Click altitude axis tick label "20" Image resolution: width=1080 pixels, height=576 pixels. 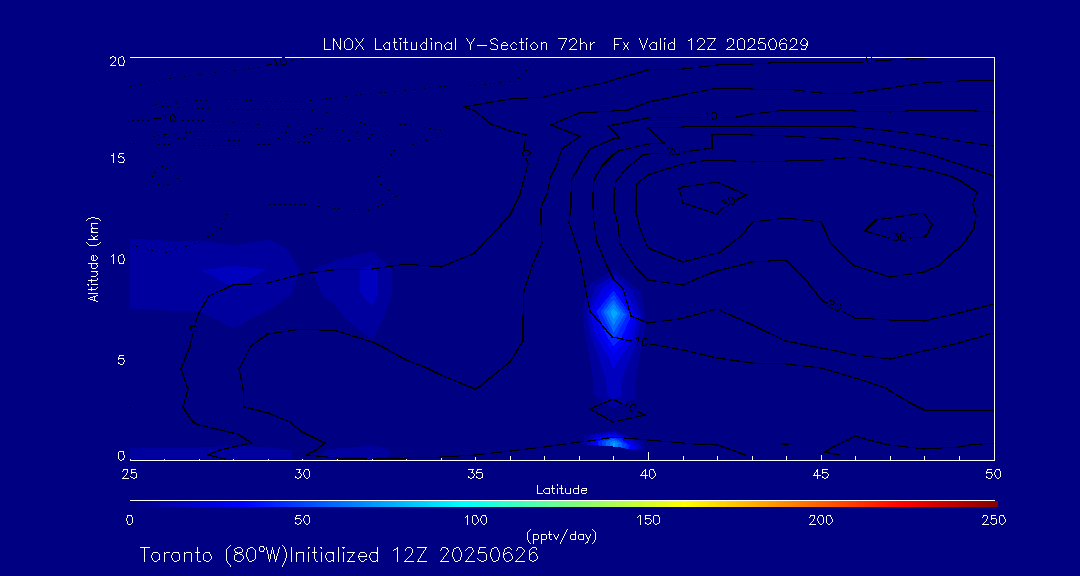[116, 60]
